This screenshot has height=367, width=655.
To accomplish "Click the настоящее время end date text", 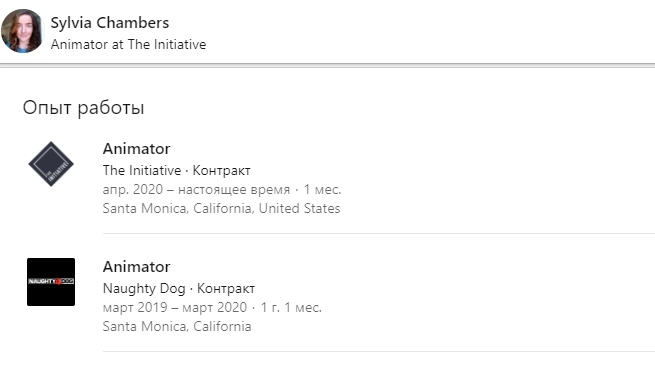I will pos(234,190).
